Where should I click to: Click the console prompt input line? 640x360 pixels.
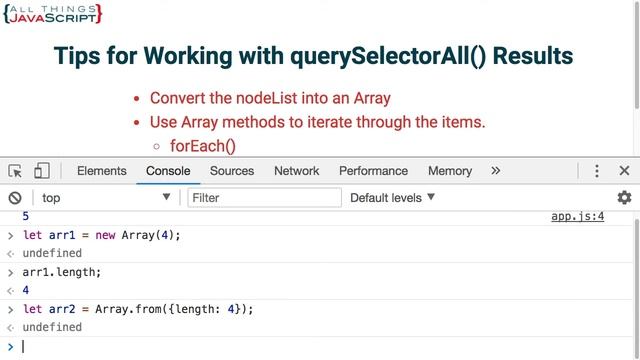pyautogui.click(x=318, y=347)
